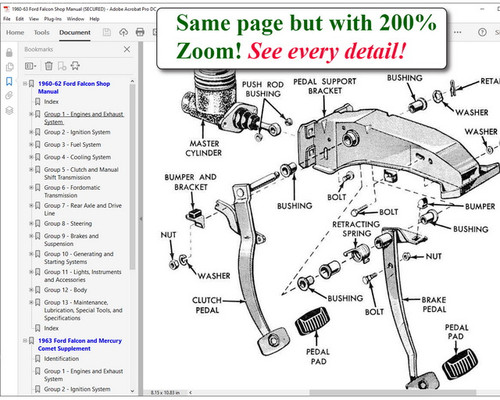Open the Window menu

75,19
